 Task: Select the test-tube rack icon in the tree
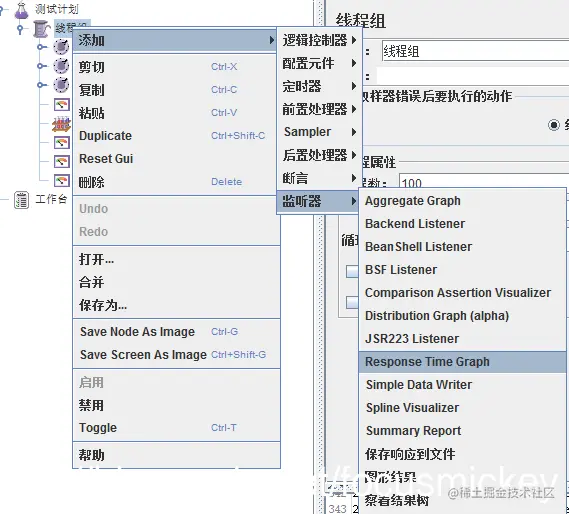tap(61, 124)
